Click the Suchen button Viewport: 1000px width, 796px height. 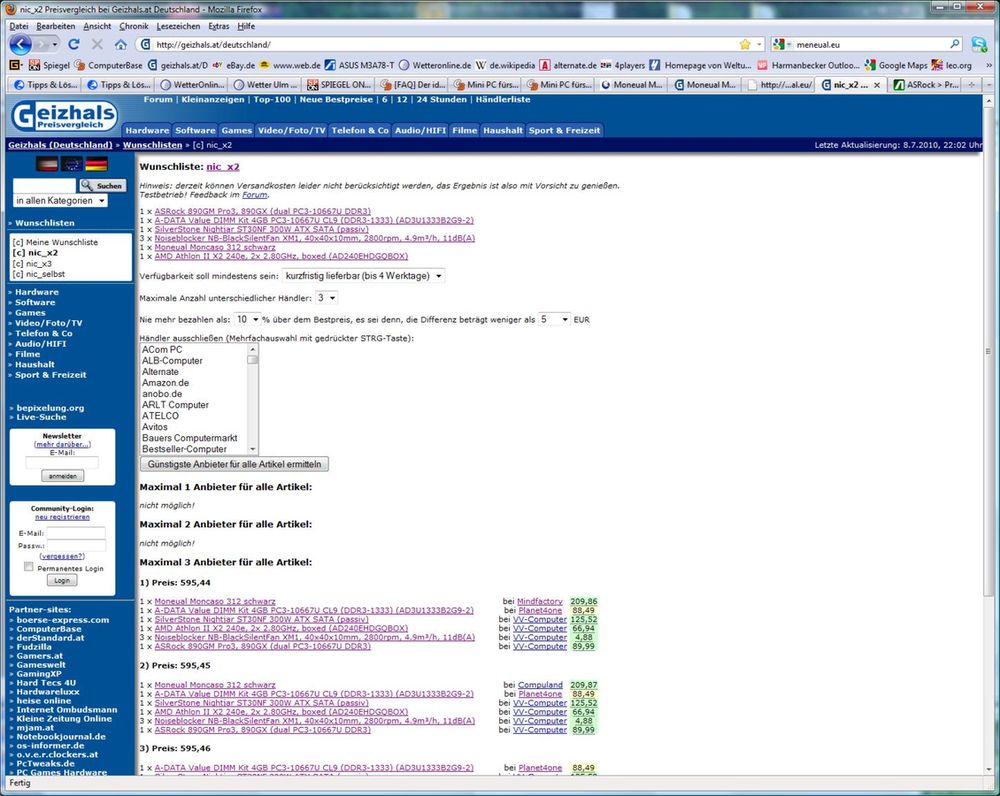(x=102, y=186)
